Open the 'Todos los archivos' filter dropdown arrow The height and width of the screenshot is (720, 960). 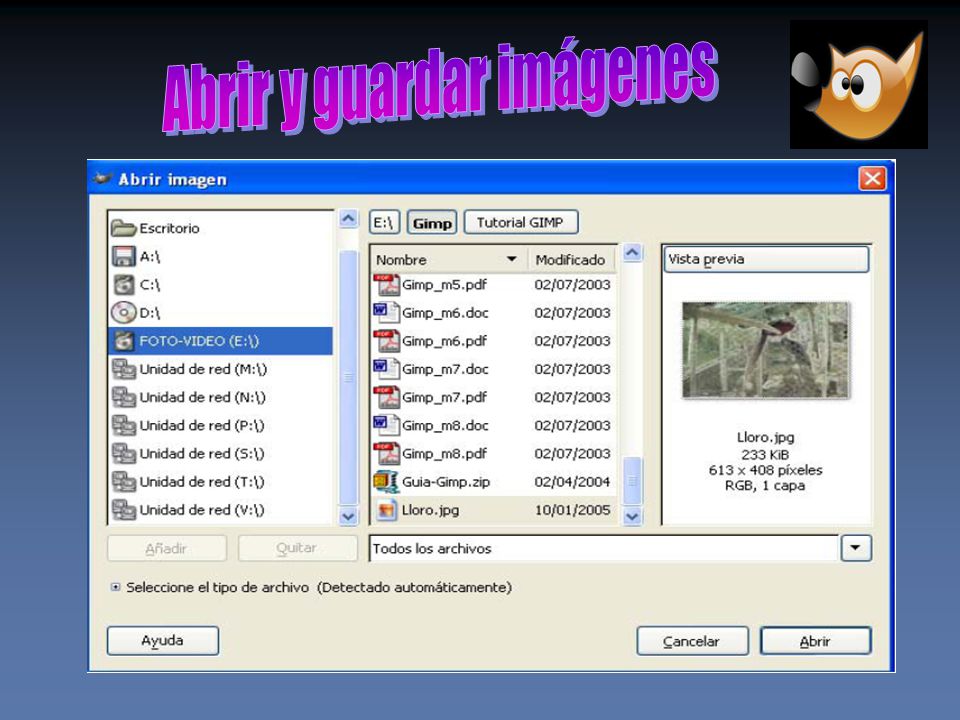point(856,548)
